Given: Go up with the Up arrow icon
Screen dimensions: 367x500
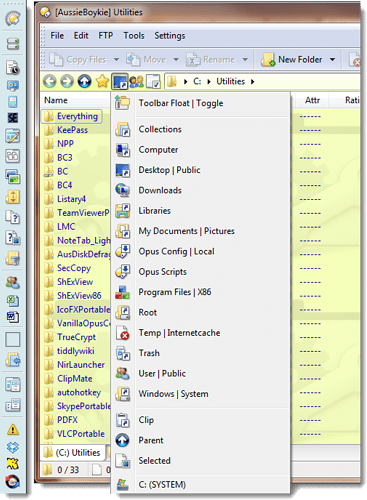Looking at the screenshot, I should click(84, 81).
